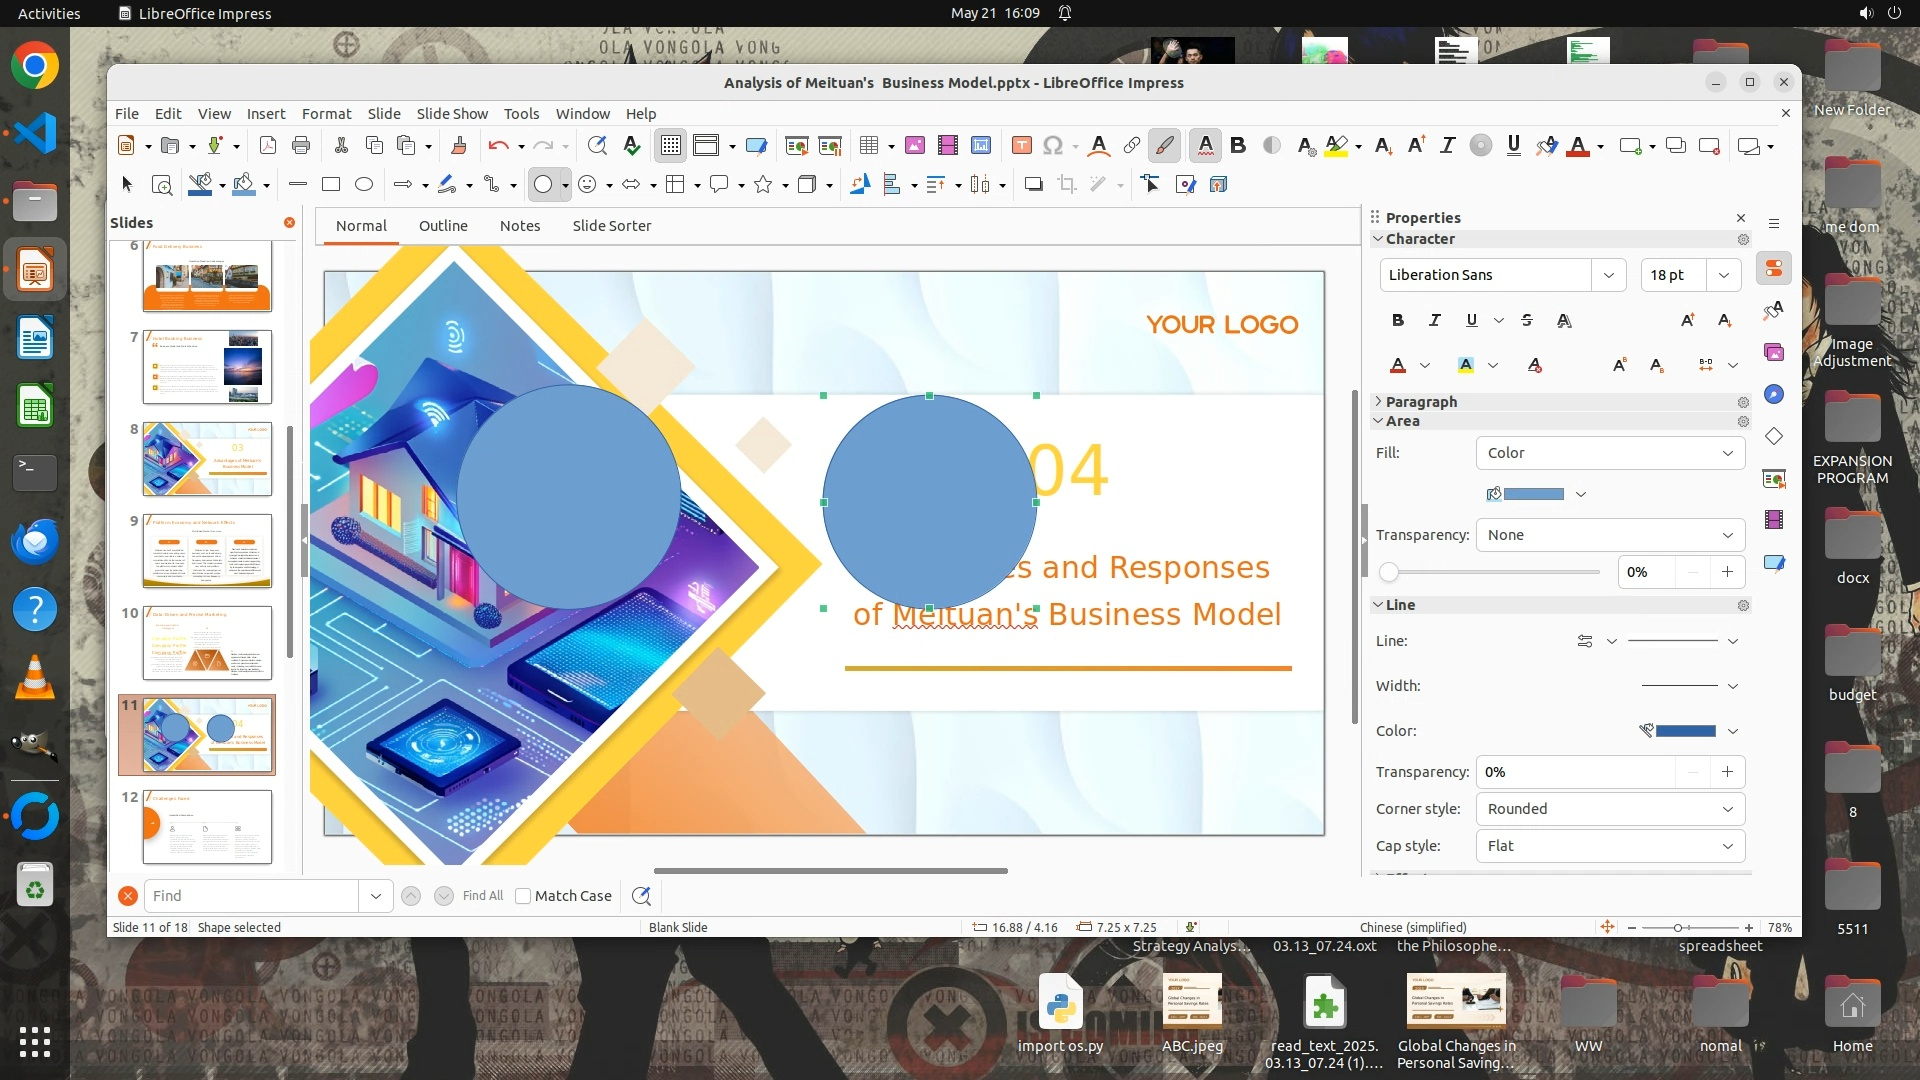Open the Corner style dropdown
Image resolution: width=1920 pixels, height=1080 pixels.
tap(1610, 809)
